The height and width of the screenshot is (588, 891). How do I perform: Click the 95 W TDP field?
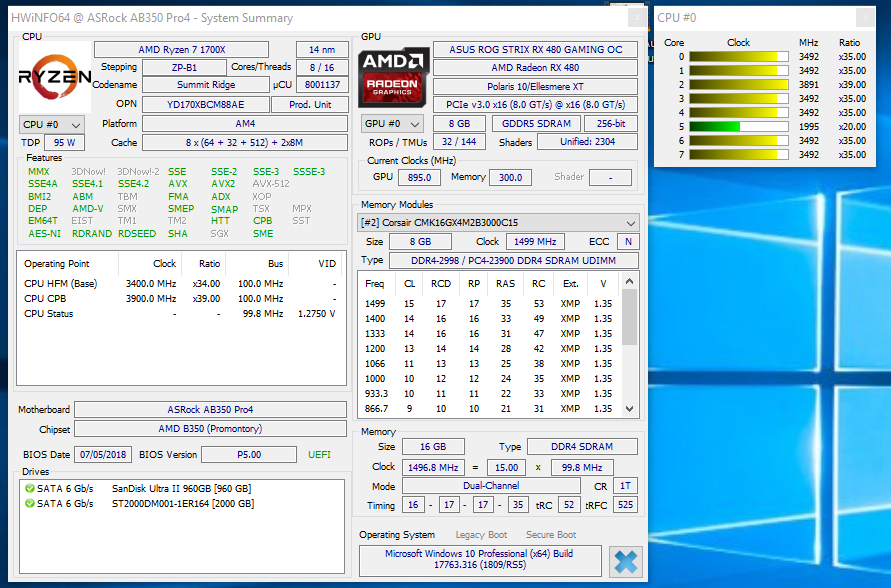point(65,143)
